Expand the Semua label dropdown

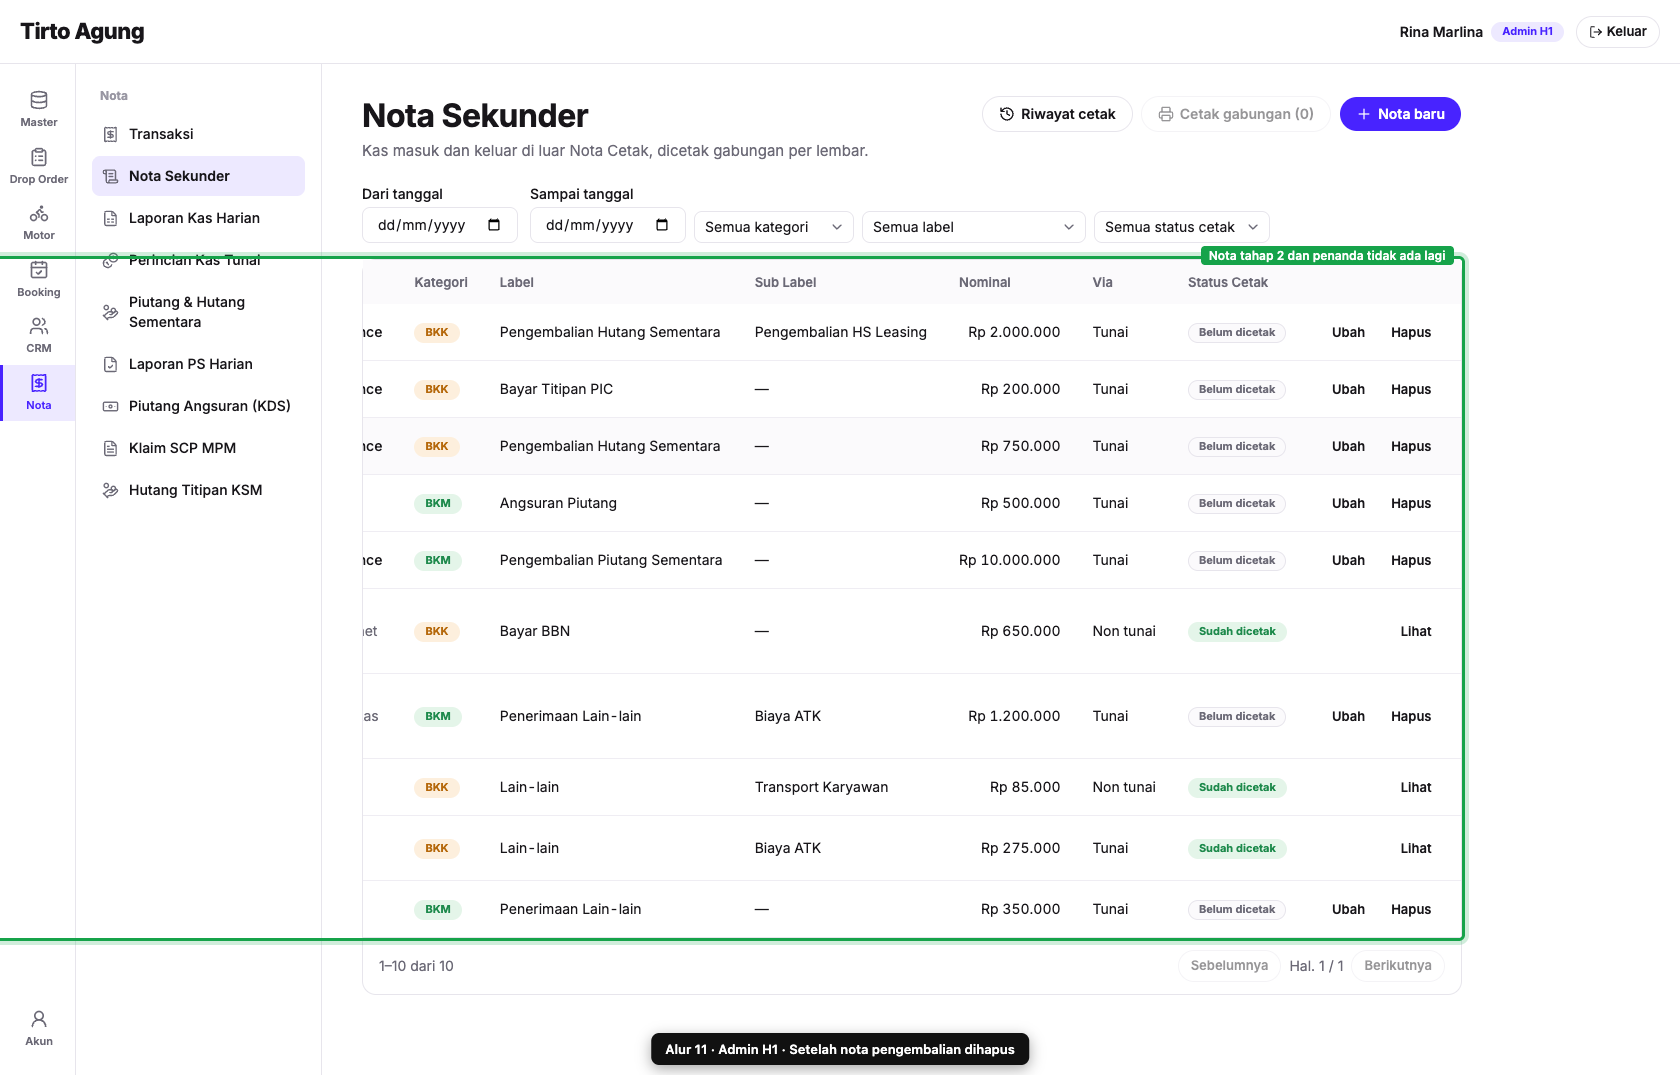coord(974,227)
